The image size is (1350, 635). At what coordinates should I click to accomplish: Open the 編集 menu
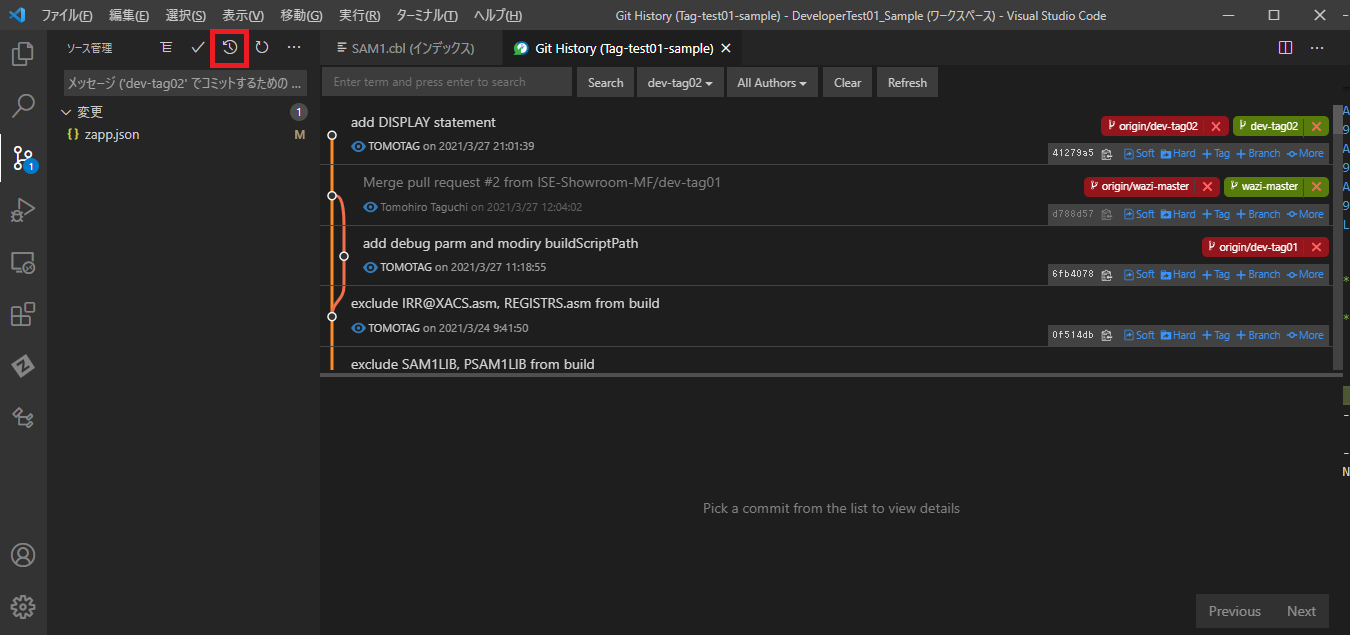[129, 16]
